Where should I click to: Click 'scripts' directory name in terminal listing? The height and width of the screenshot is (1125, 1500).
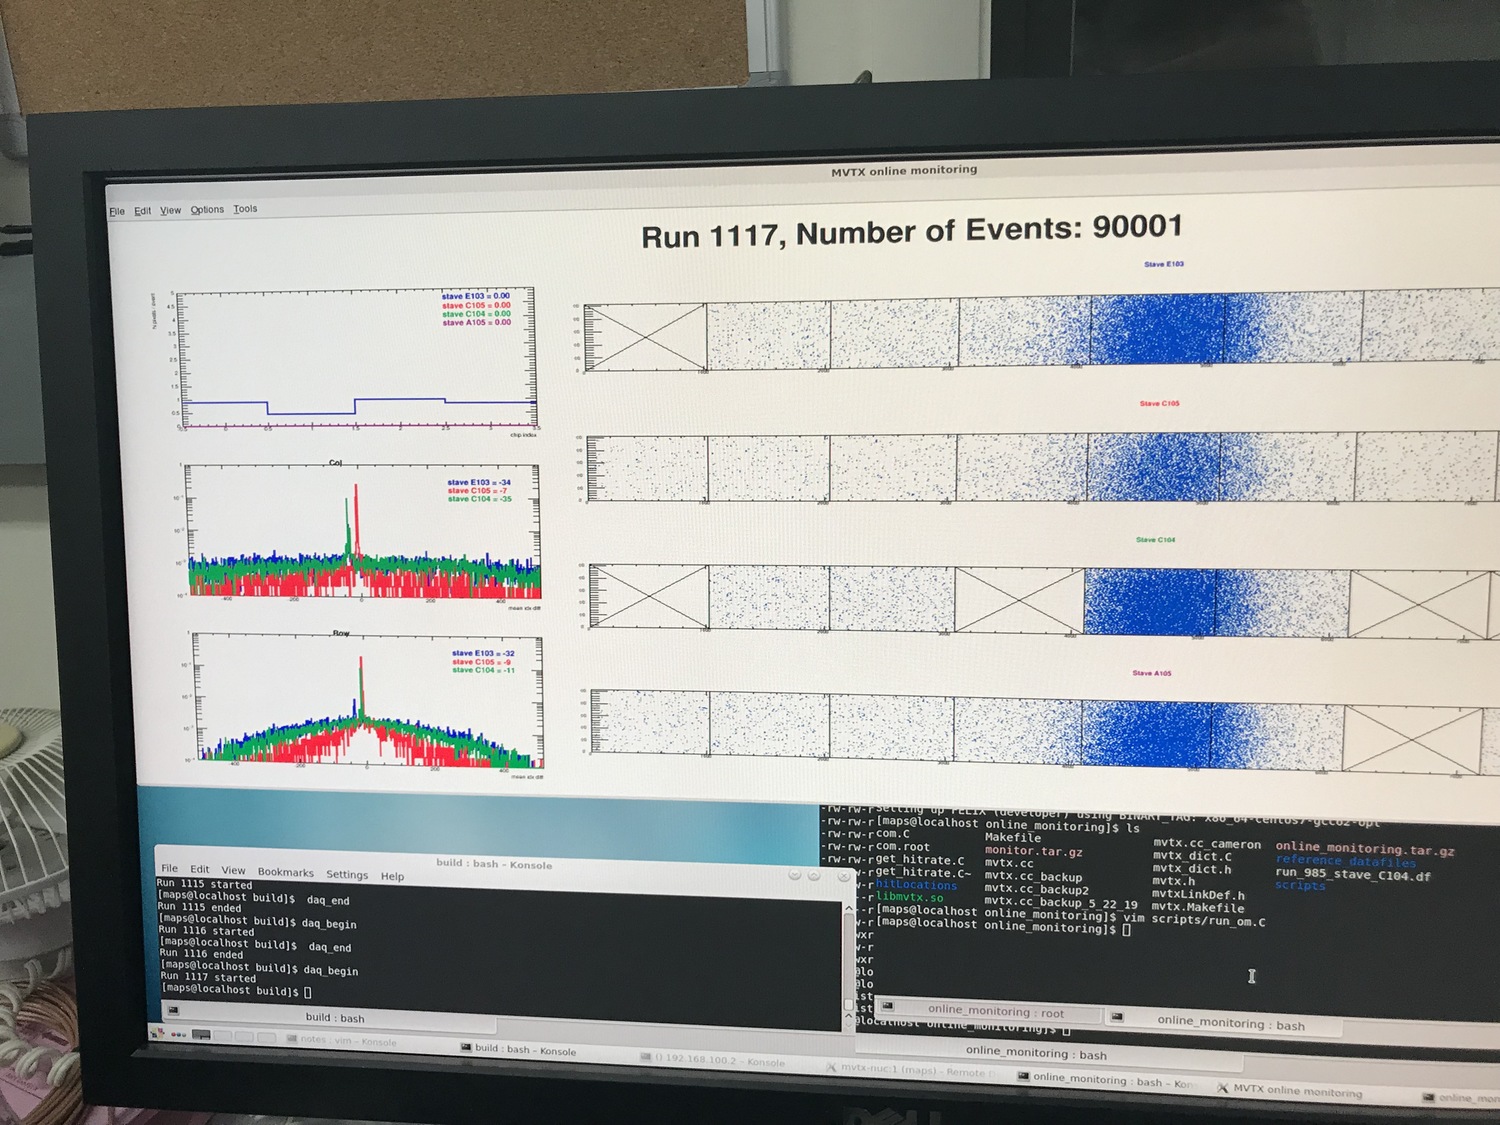tap(1300, 886)
